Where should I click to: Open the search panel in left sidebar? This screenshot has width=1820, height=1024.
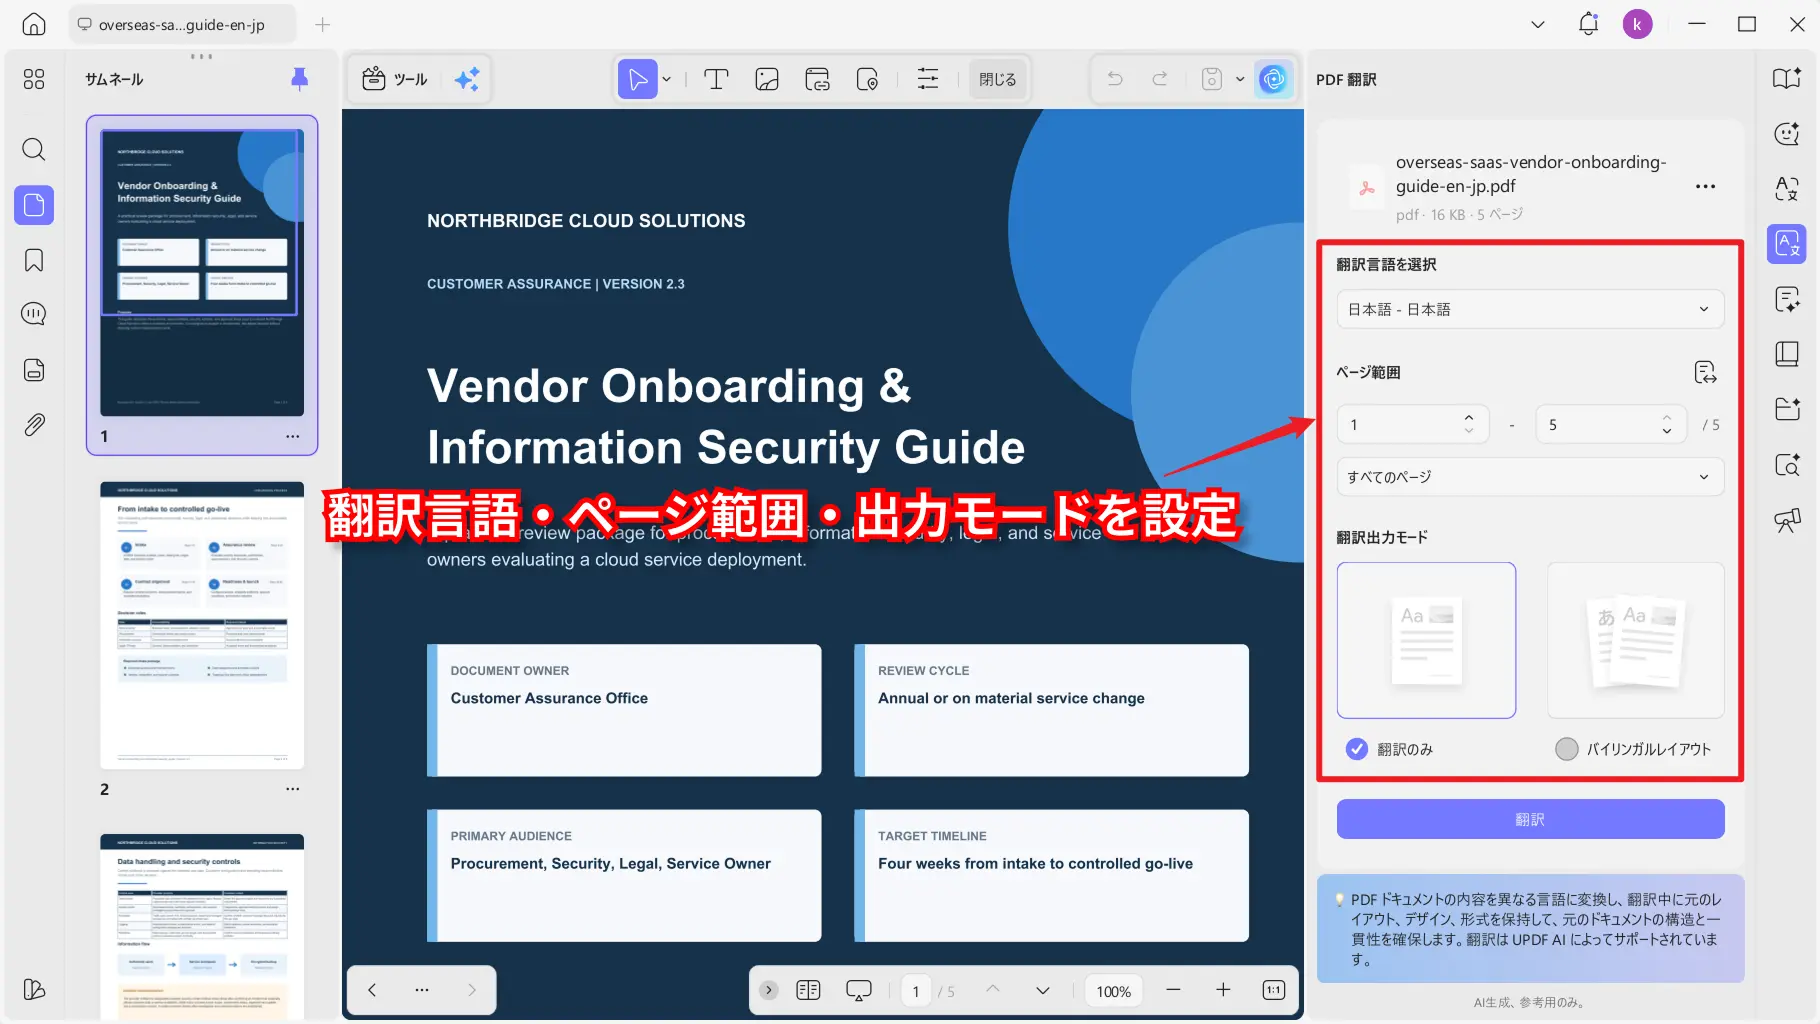point(34,150)
